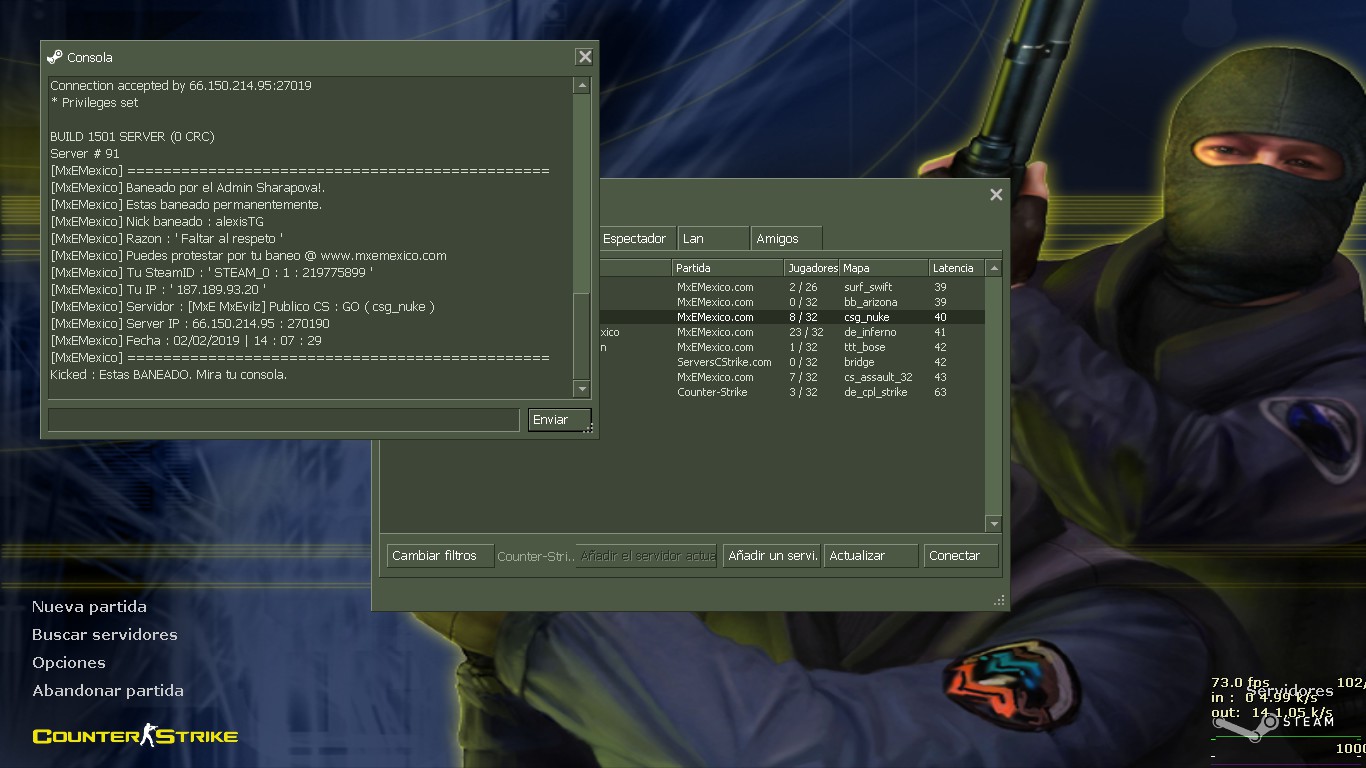
Task: Click Cambiar filtros button
Action: click(x=440, y=556)
